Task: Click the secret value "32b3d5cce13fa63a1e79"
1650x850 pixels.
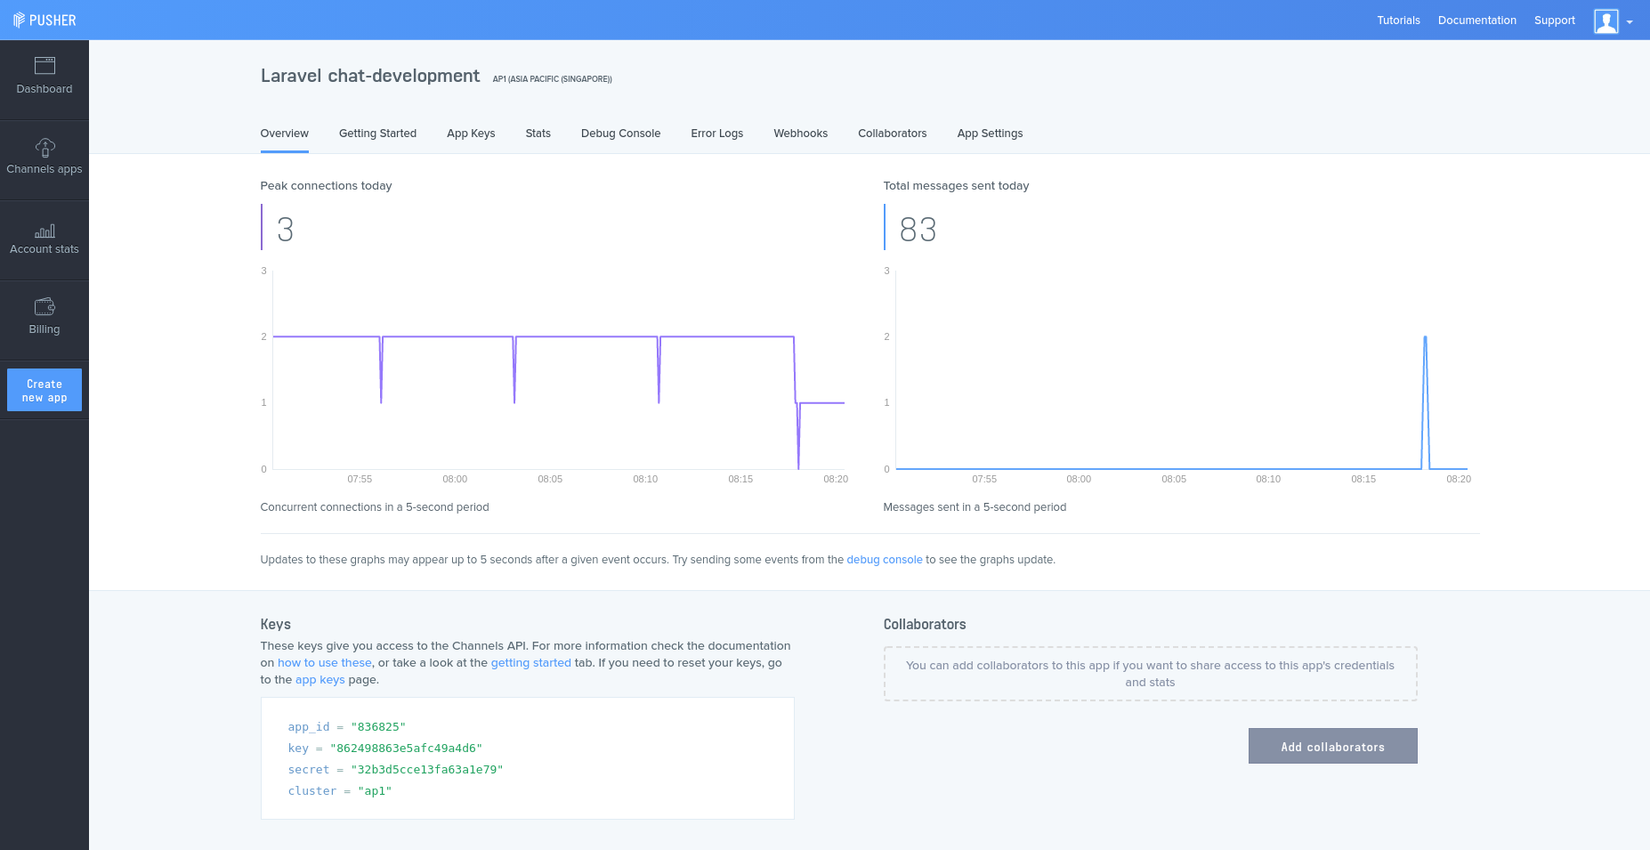Action: 427,770
